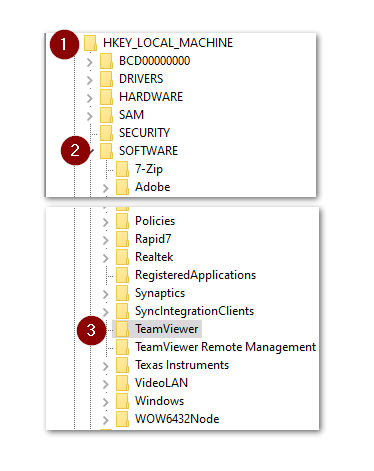Expand the BCD00000000 key
The image size is (374, 471).
point(89,62)
